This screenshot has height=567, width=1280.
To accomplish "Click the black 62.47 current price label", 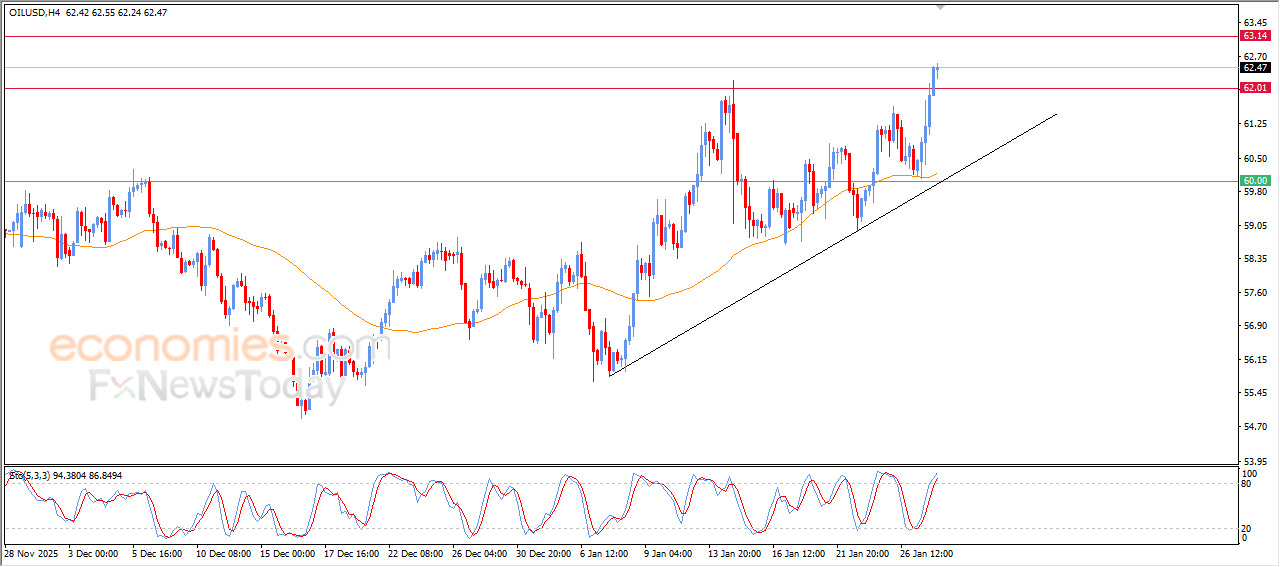I will (x=1254, y=68).
